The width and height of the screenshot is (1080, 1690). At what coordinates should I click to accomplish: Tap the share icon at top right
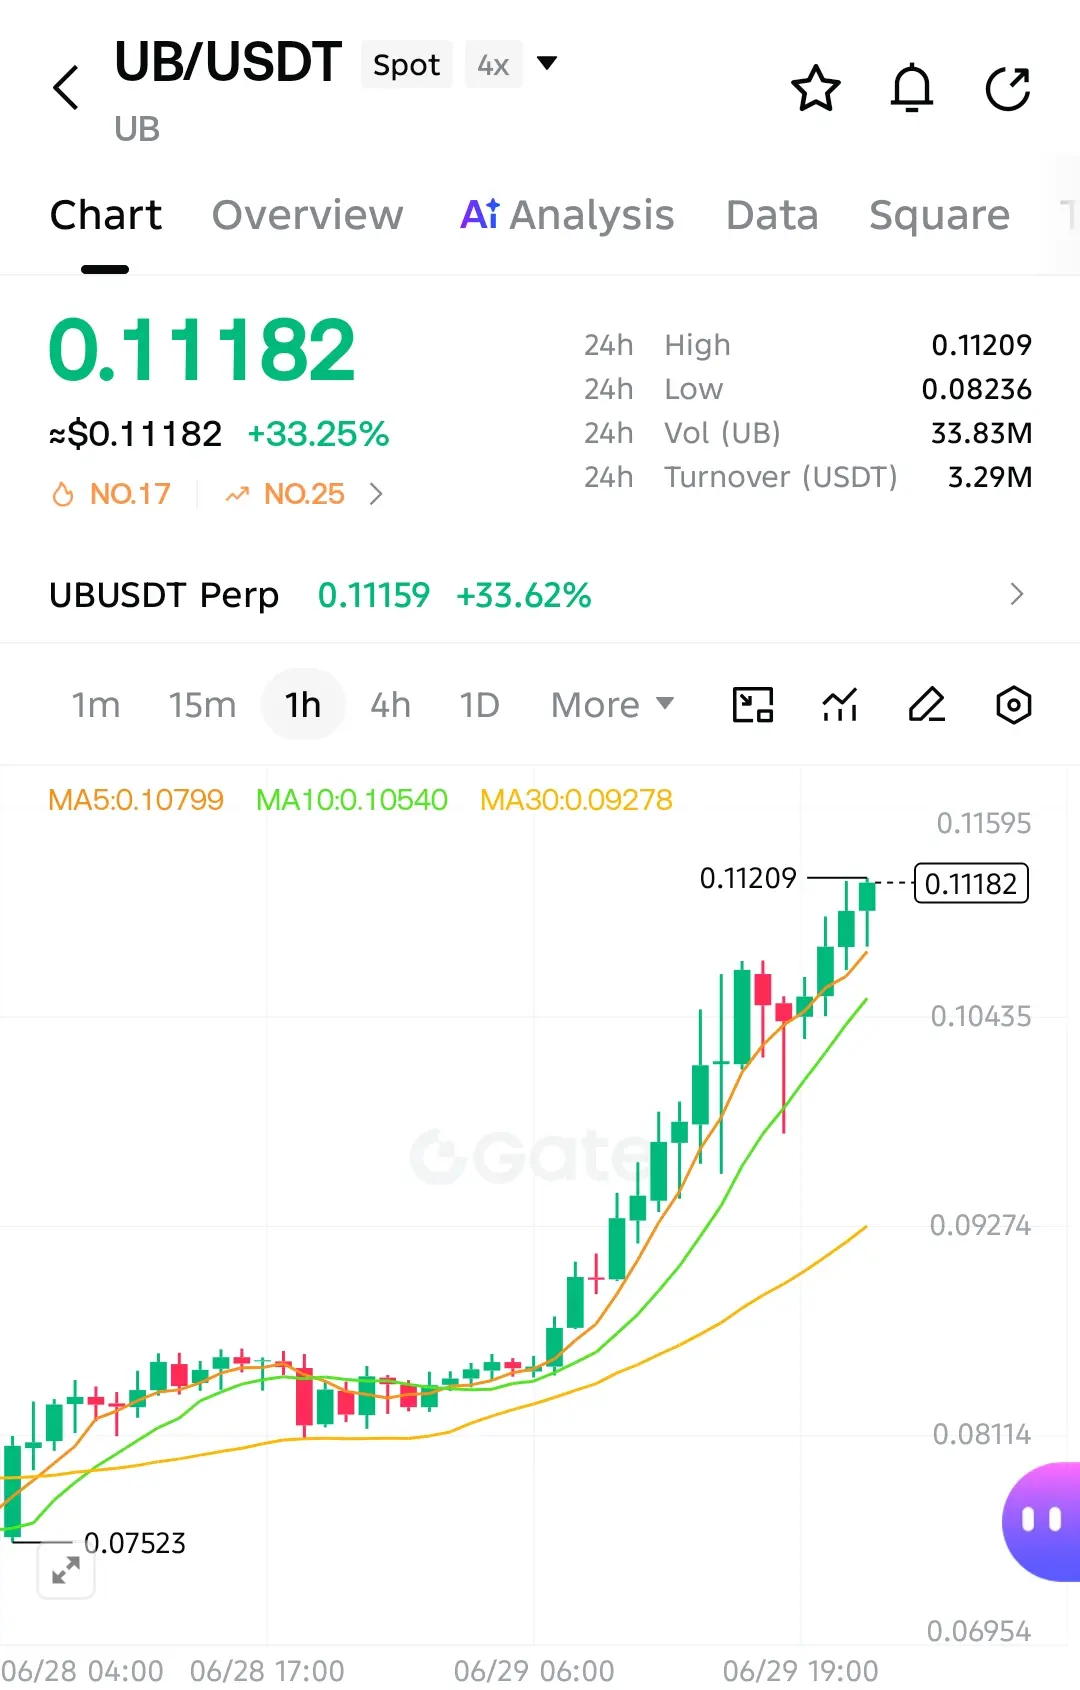tap(1007, 88)
